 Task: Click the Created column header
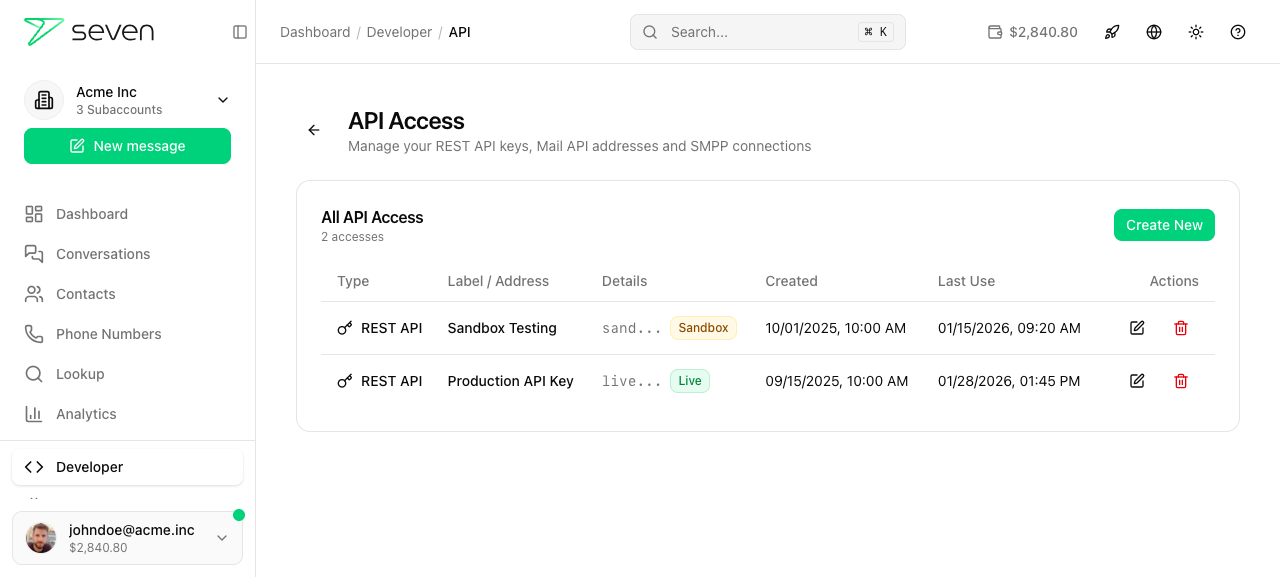tap(791, 281)
